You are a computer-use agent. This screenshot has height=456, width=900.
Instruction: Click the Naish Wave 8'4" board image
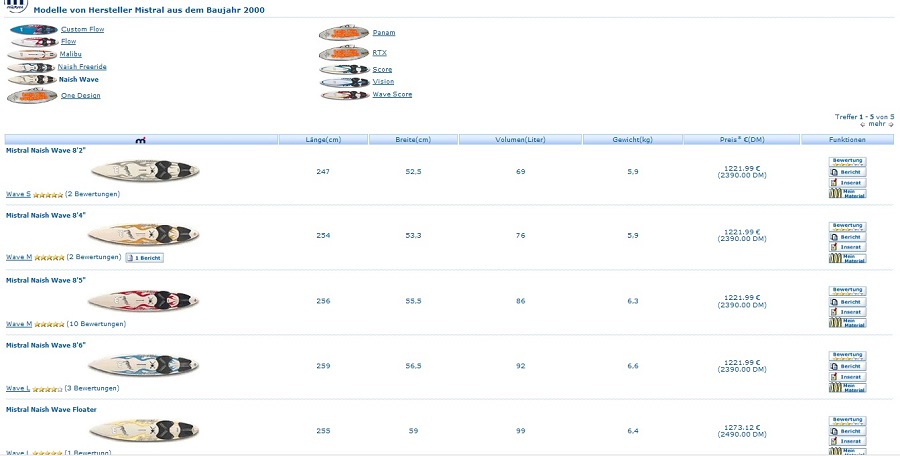click(x=143, y=234)
